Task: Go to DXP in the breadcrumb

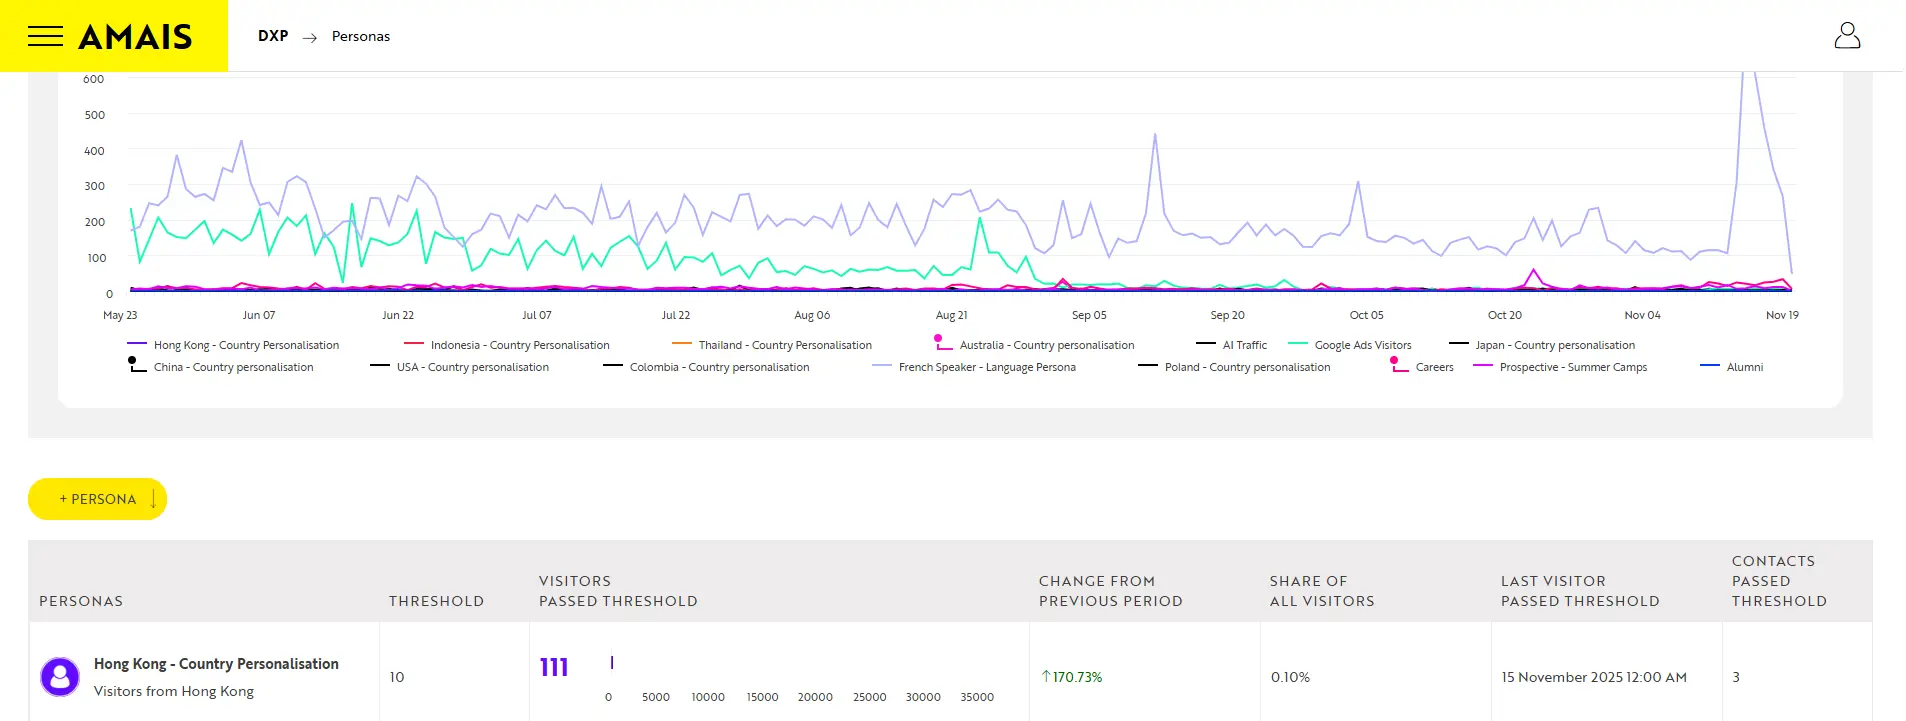Action: pyautogui.click(x=273, y=36)
